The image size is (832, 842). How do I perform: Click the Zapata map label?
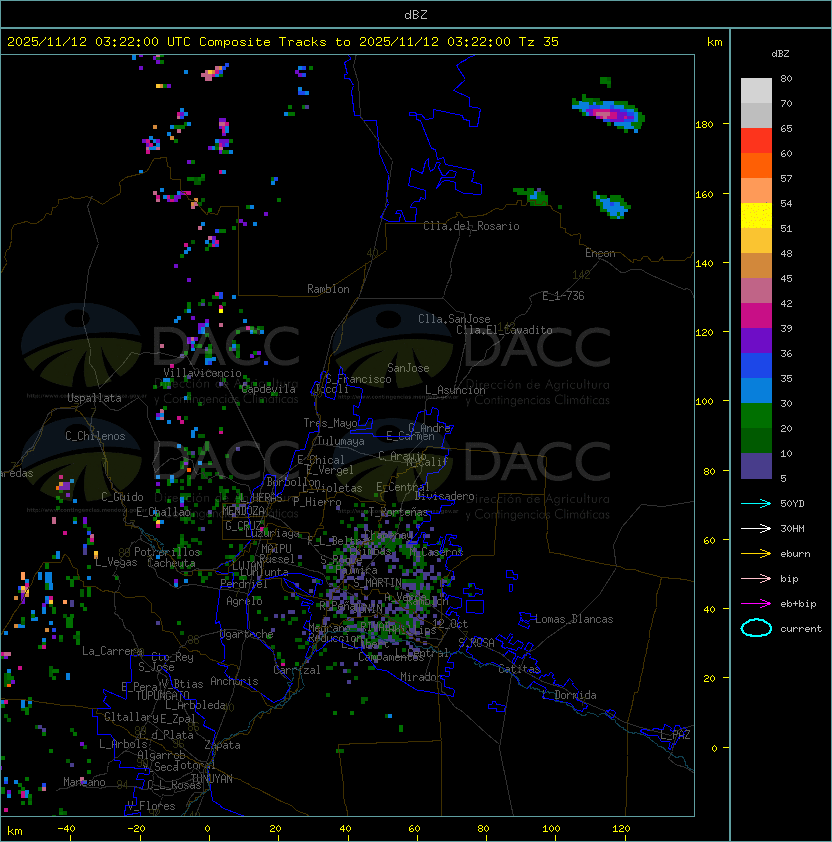tap(222, 745)
